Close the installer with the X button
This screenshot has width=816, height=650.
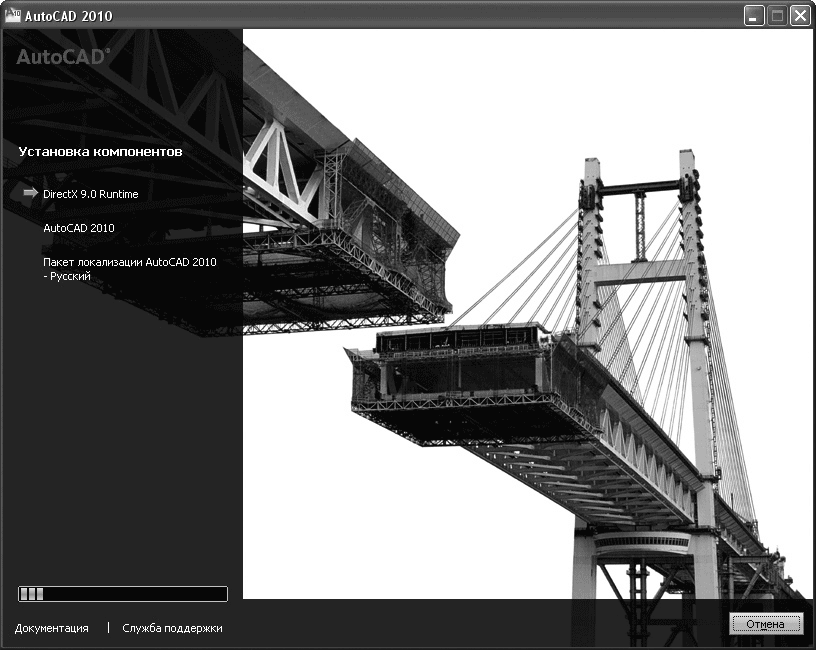click(x=799, y=16)
